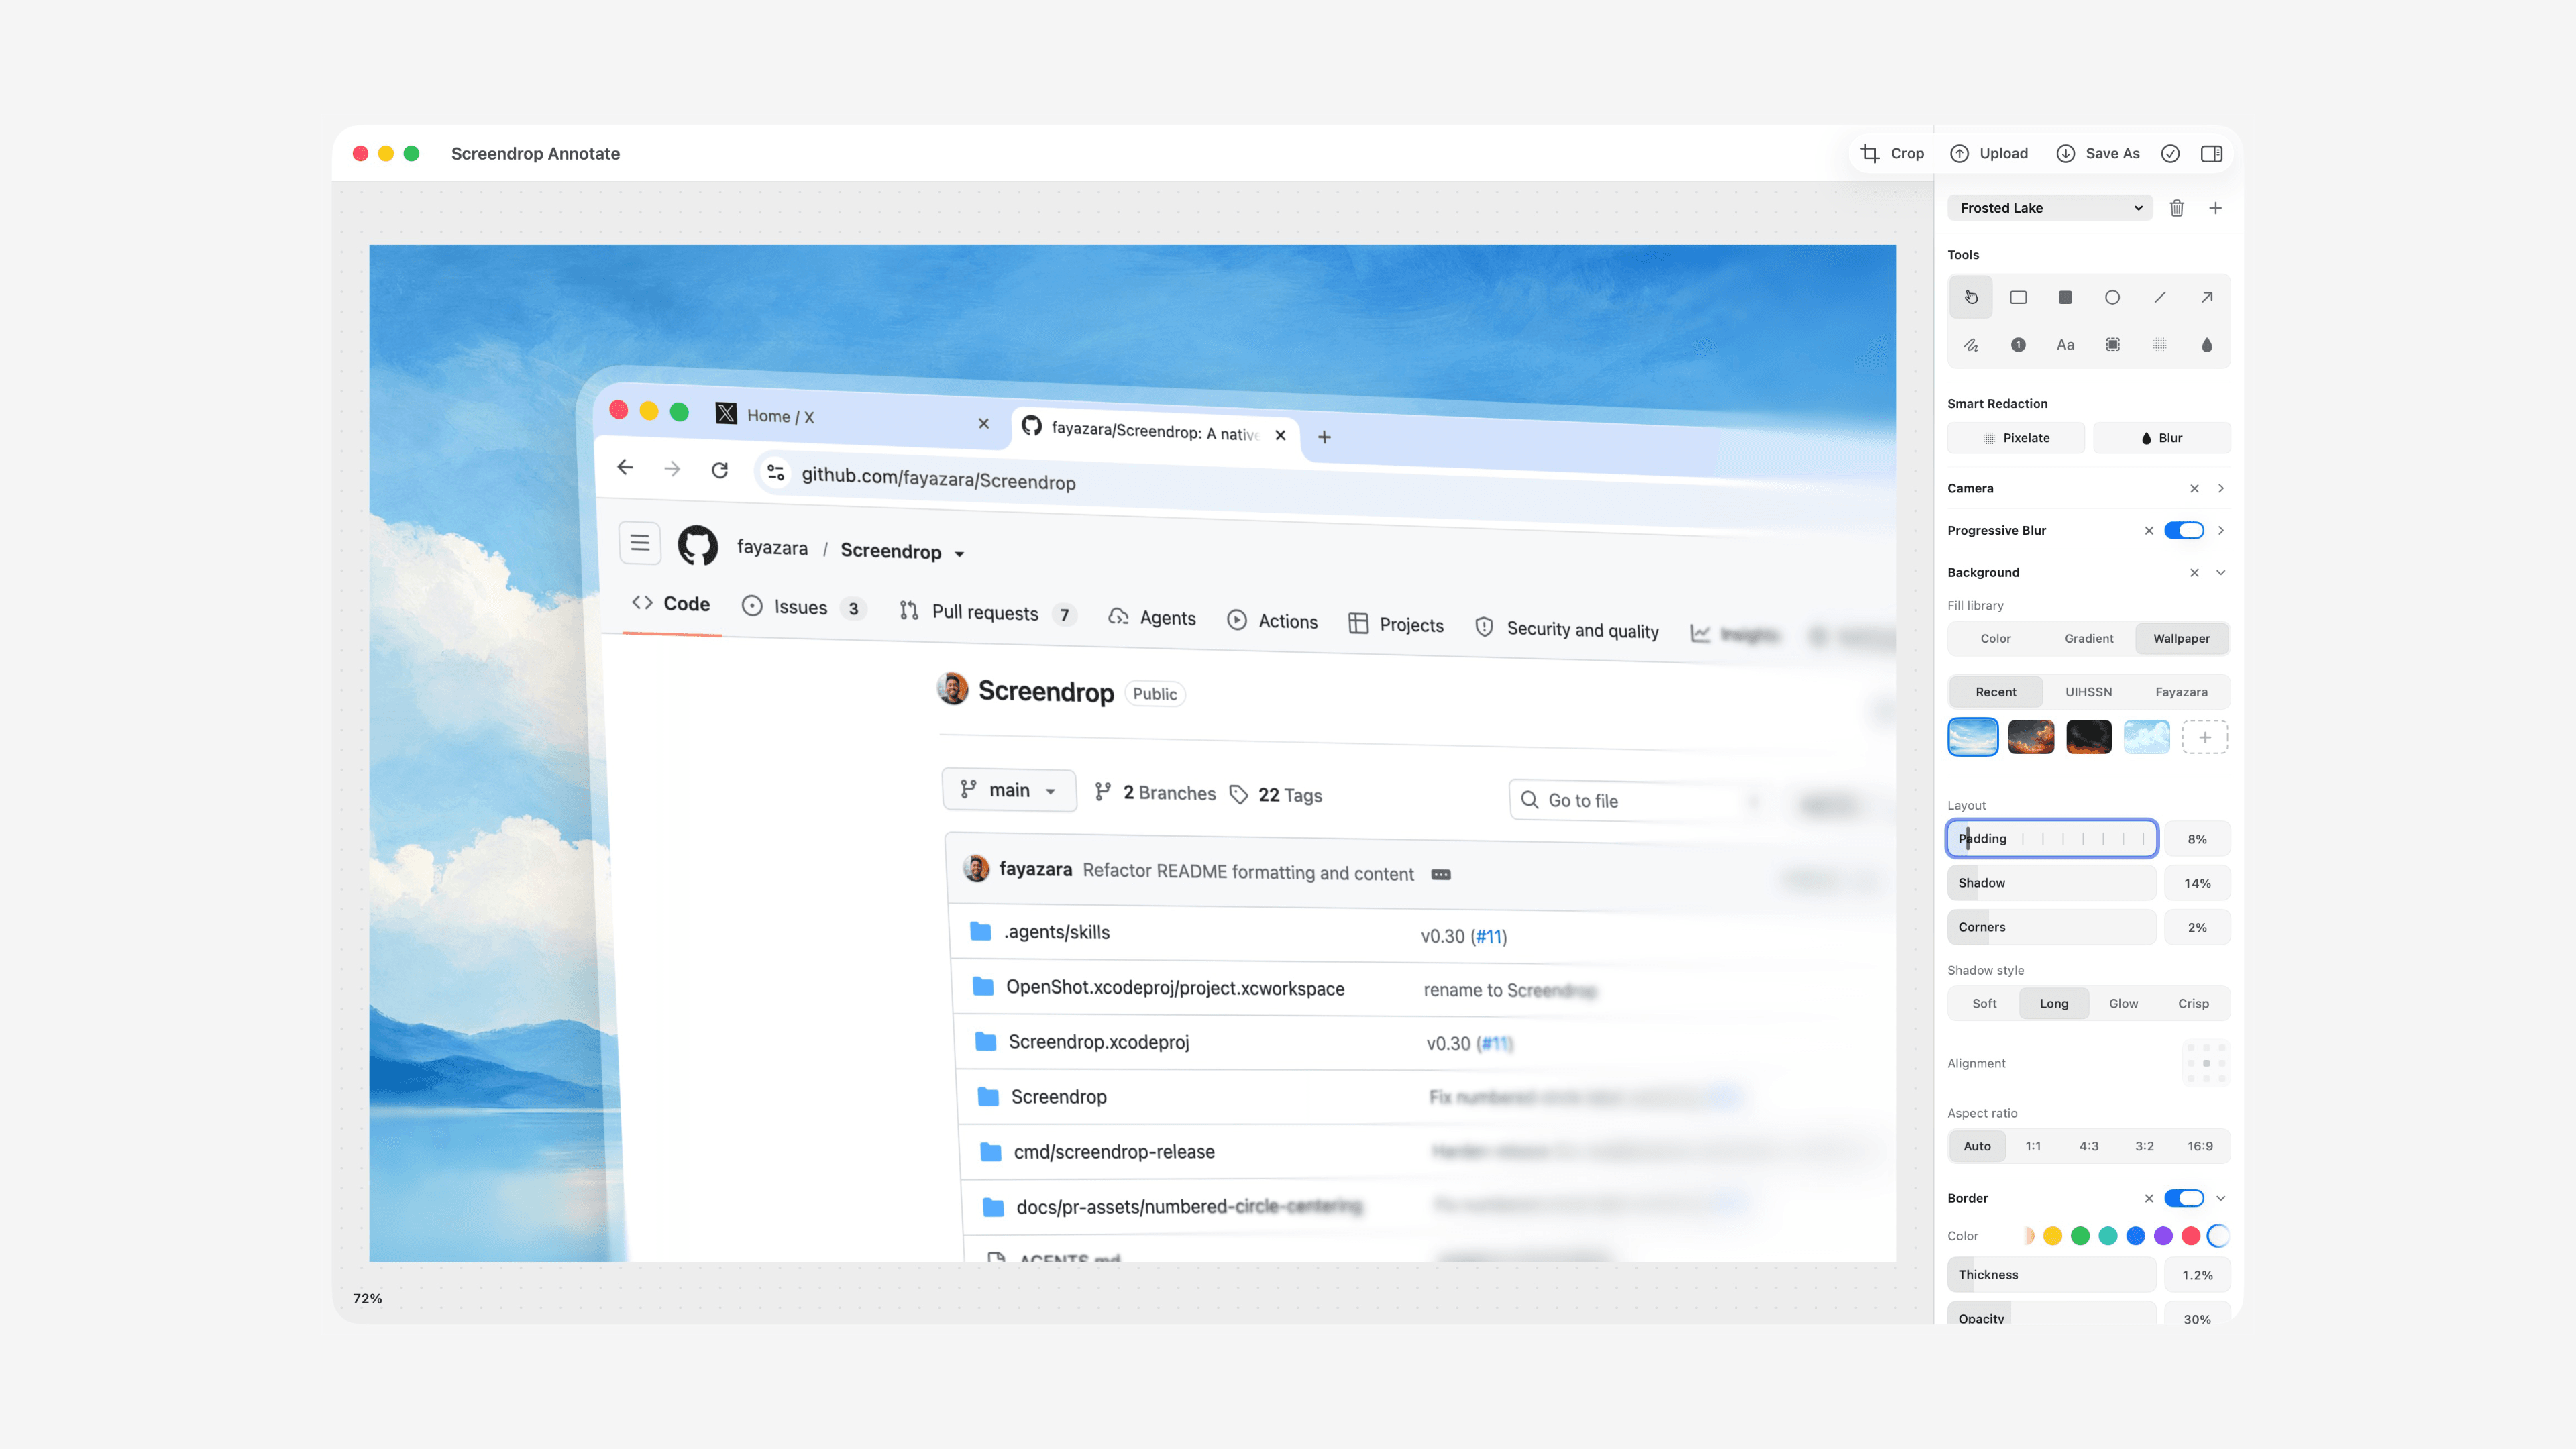Pick the green border color swatch

click(x=2081, y=1236)
